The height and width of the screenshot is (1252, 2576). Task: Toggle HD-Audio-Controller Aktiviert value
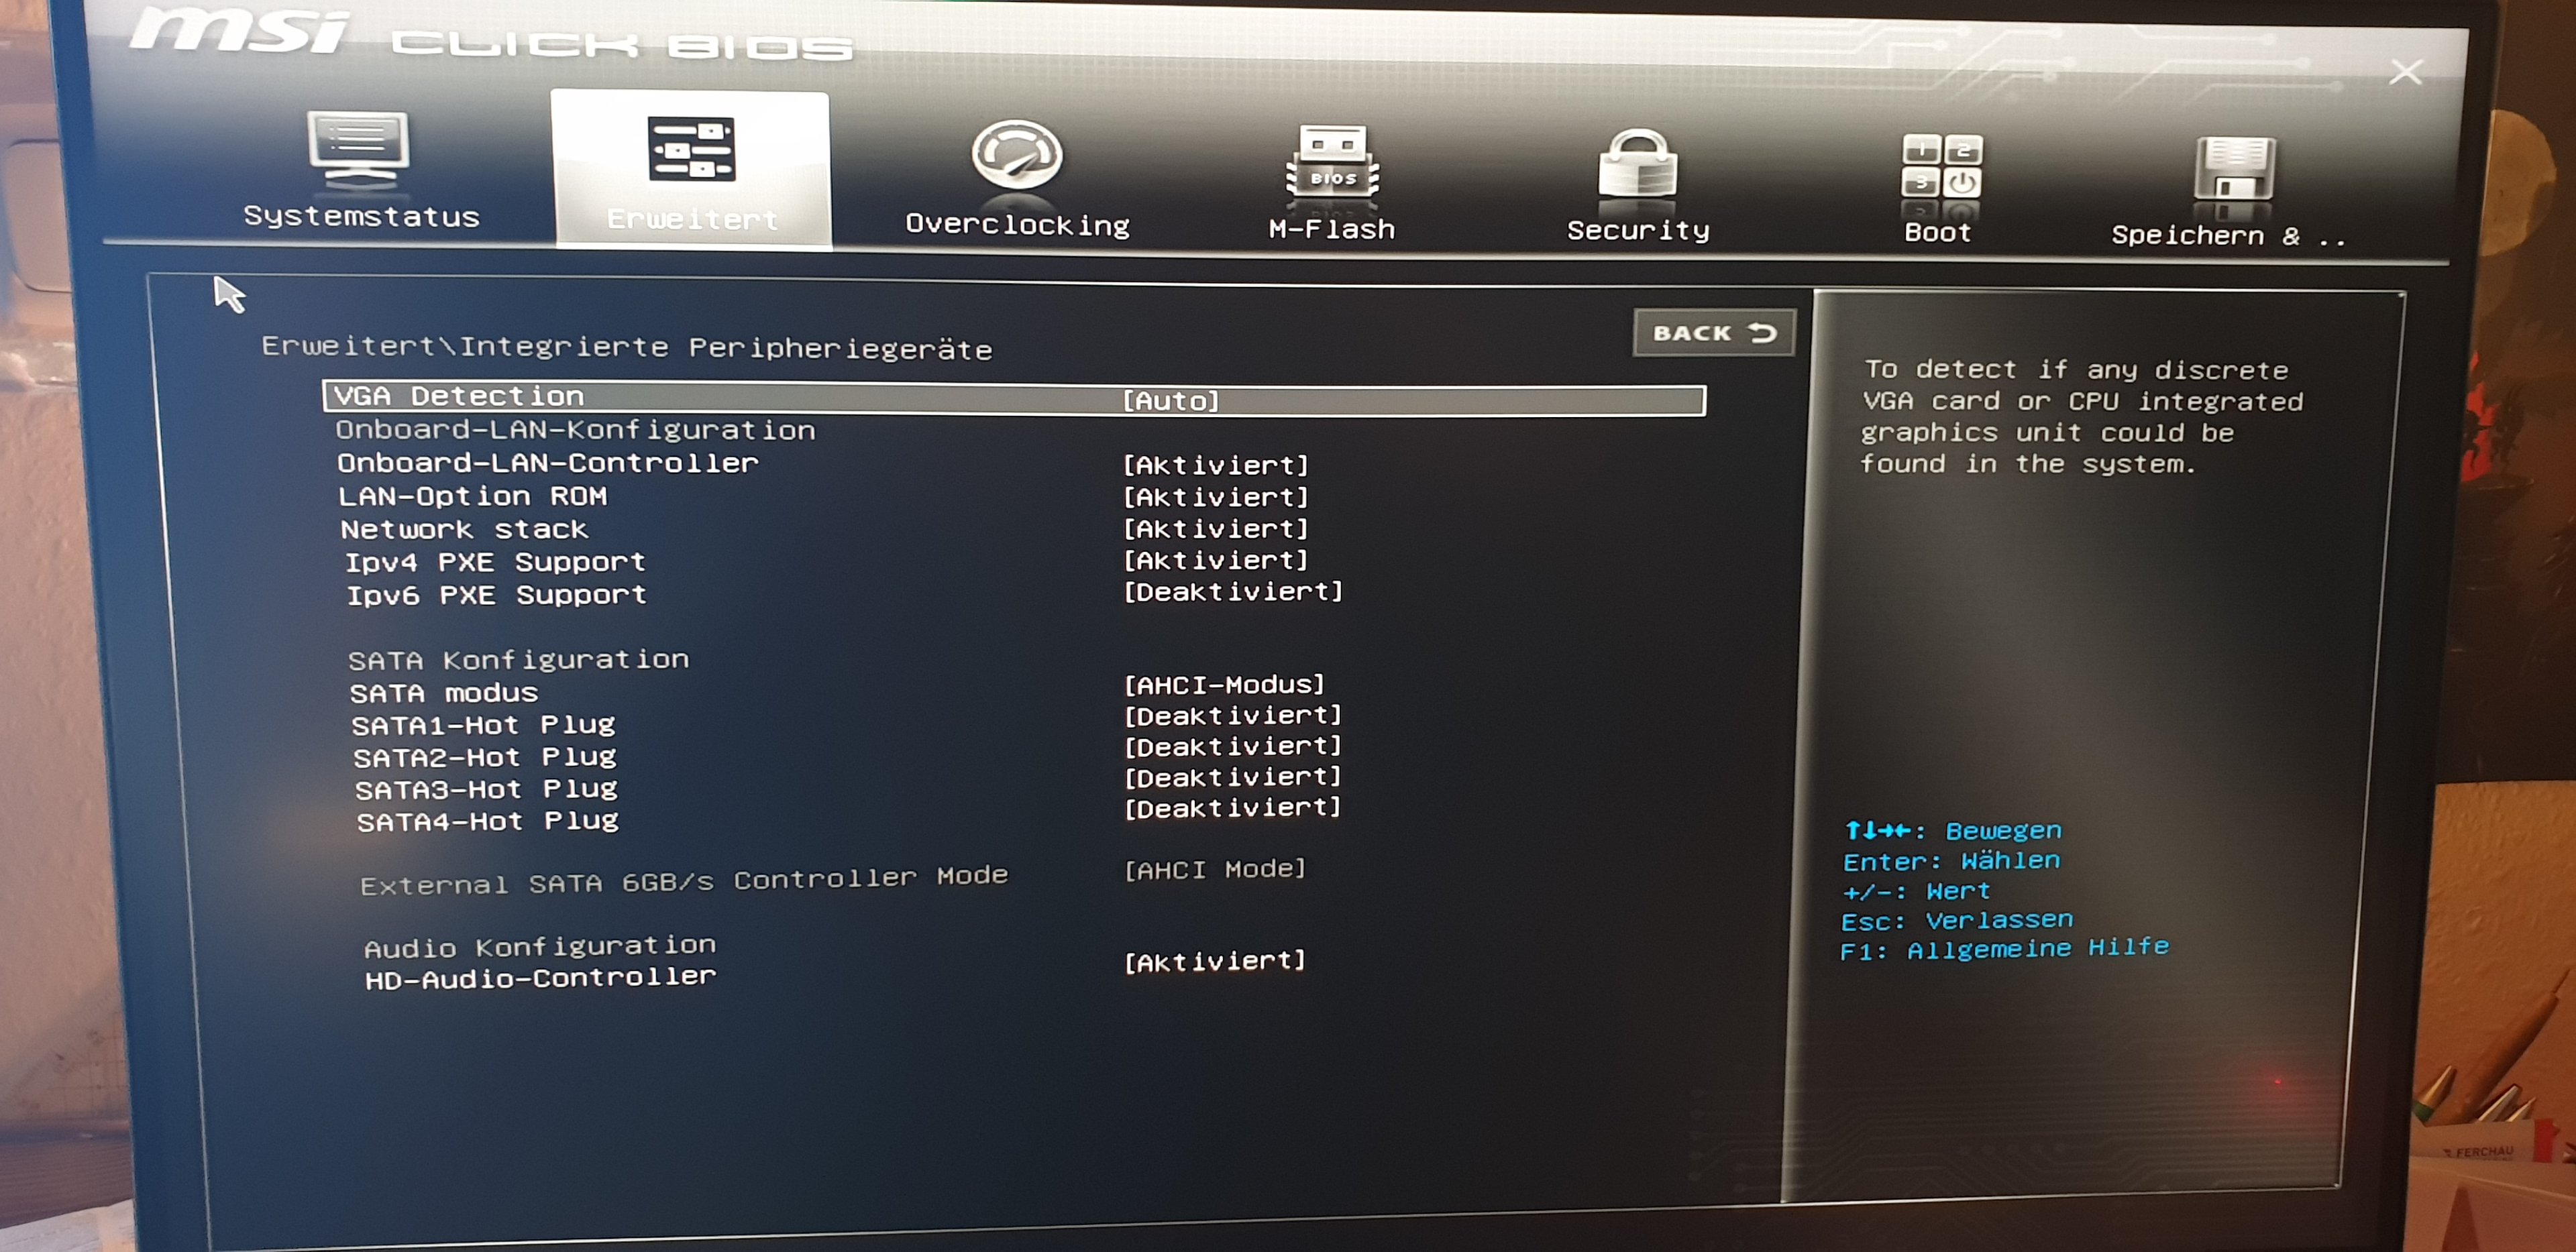[1214, 961]
